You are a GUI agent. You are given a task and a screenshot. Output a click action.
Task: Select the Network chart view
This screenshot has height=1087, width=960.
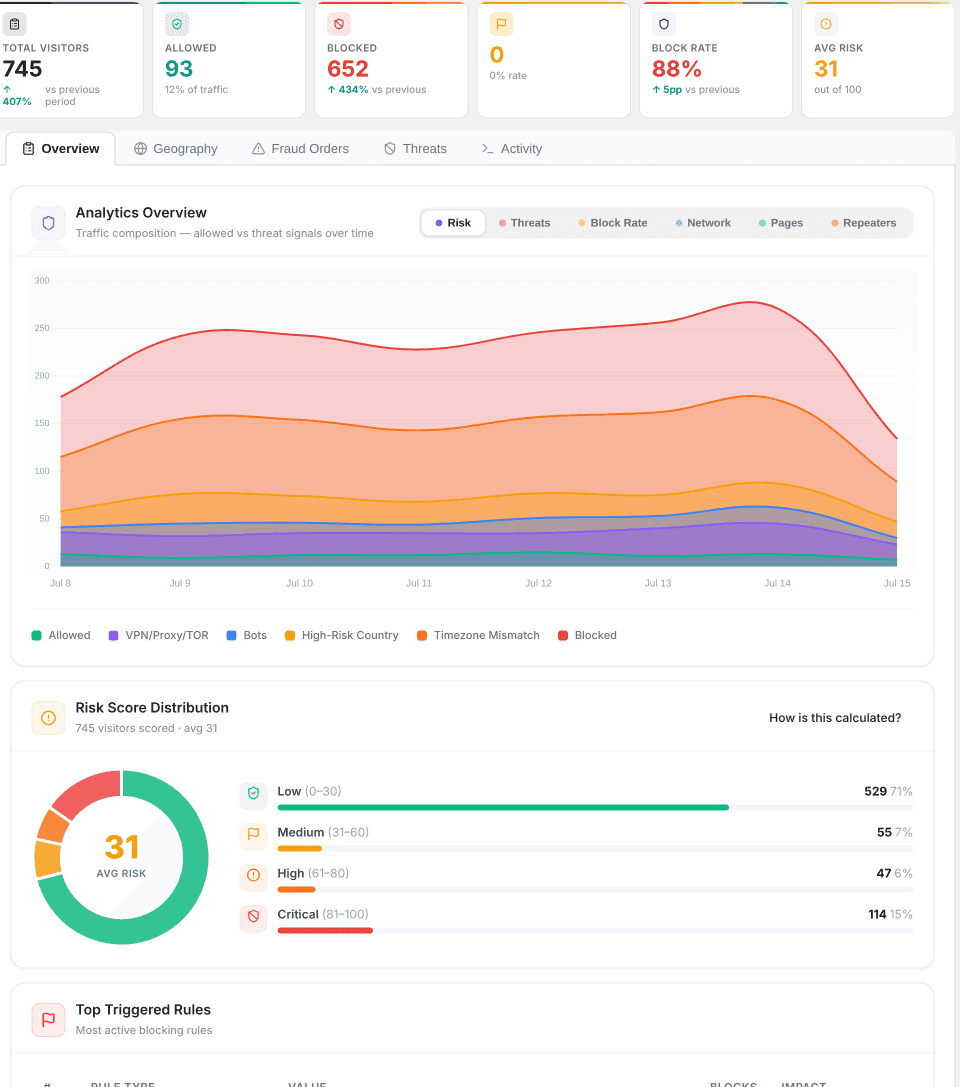[703, 223]
